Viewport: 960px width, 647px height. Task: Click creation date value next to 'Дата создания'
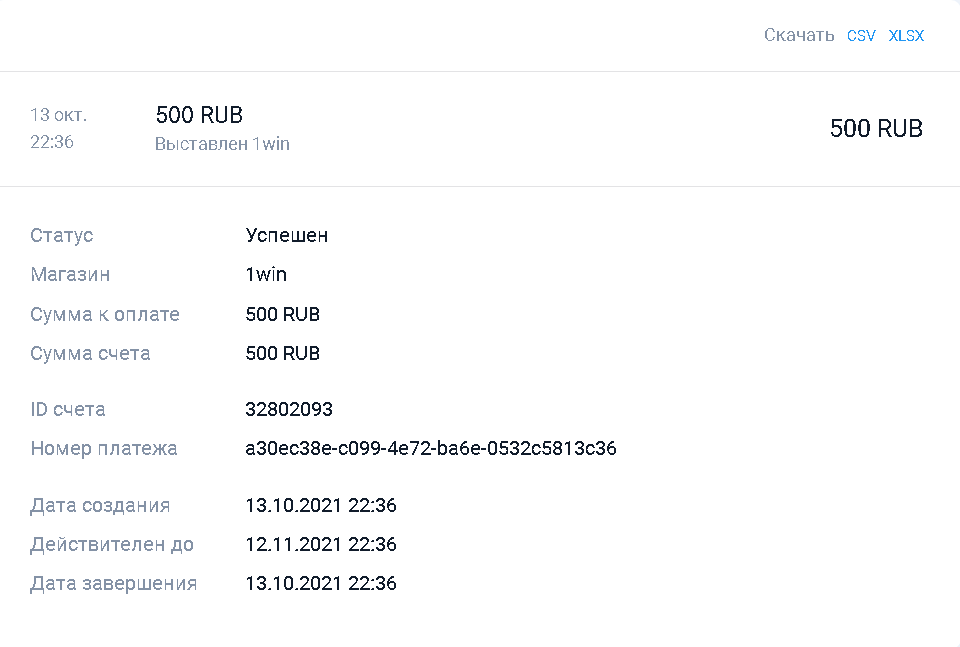pos(320,506)
